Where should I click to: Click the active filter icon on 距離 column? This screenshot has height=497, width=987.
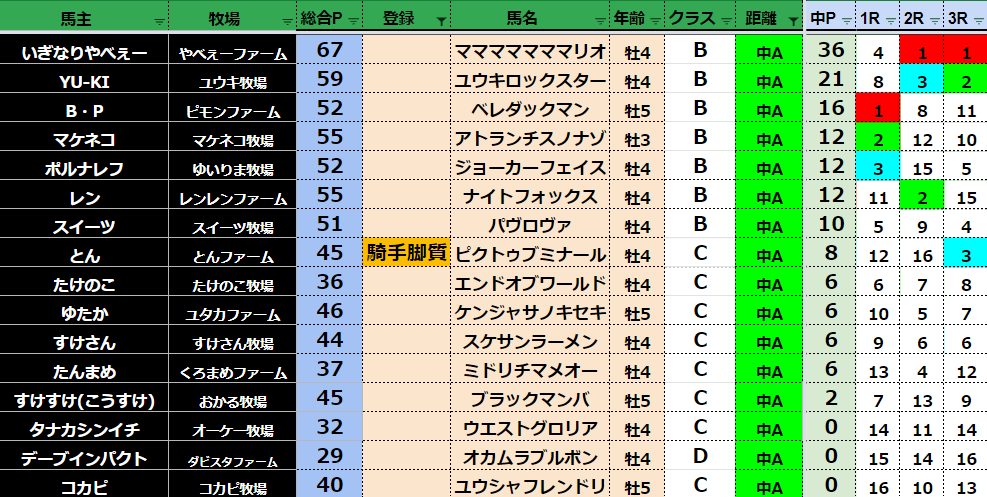click(x=792, y=20)
